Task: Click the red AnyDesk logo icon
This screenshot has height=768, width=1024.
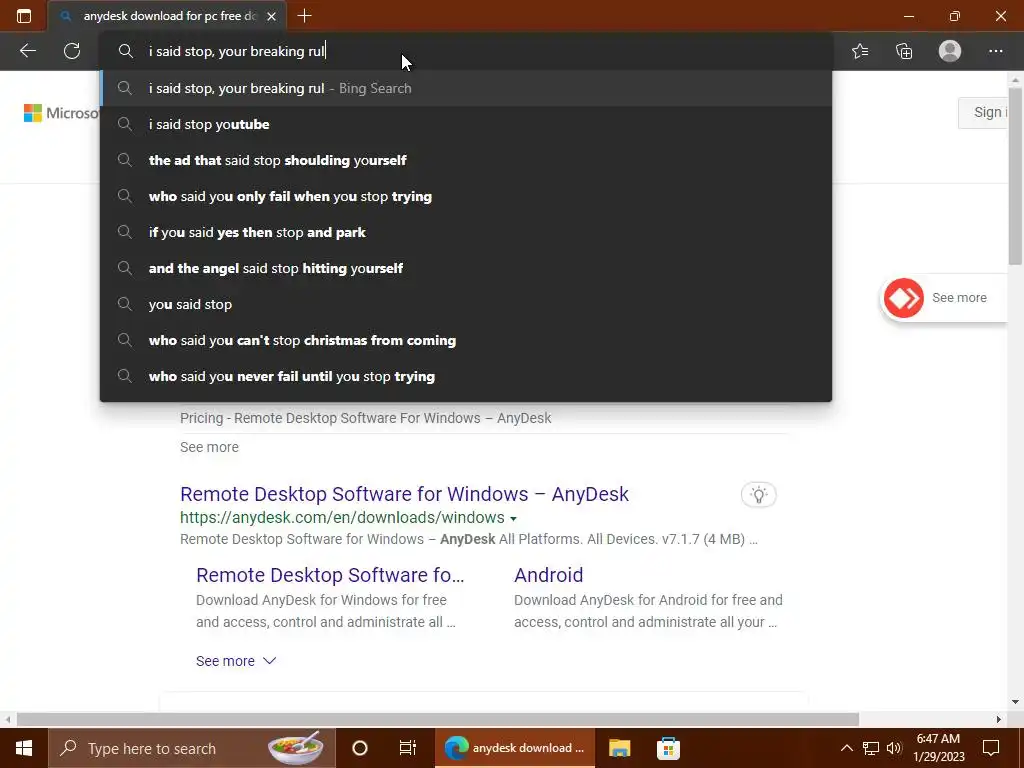Action: coord(904,298)
